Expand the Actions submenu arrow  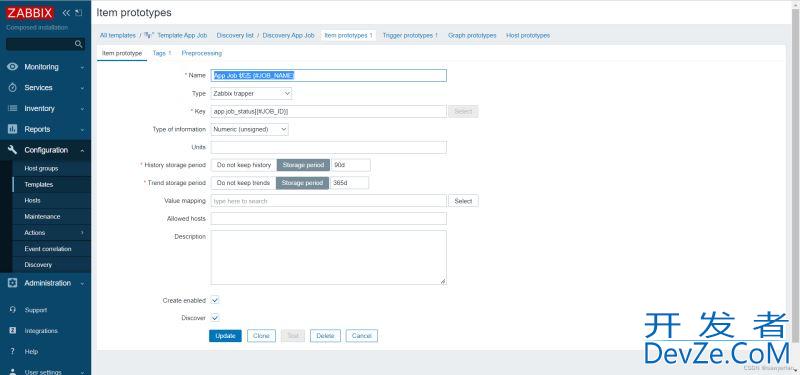click(82, 233)
